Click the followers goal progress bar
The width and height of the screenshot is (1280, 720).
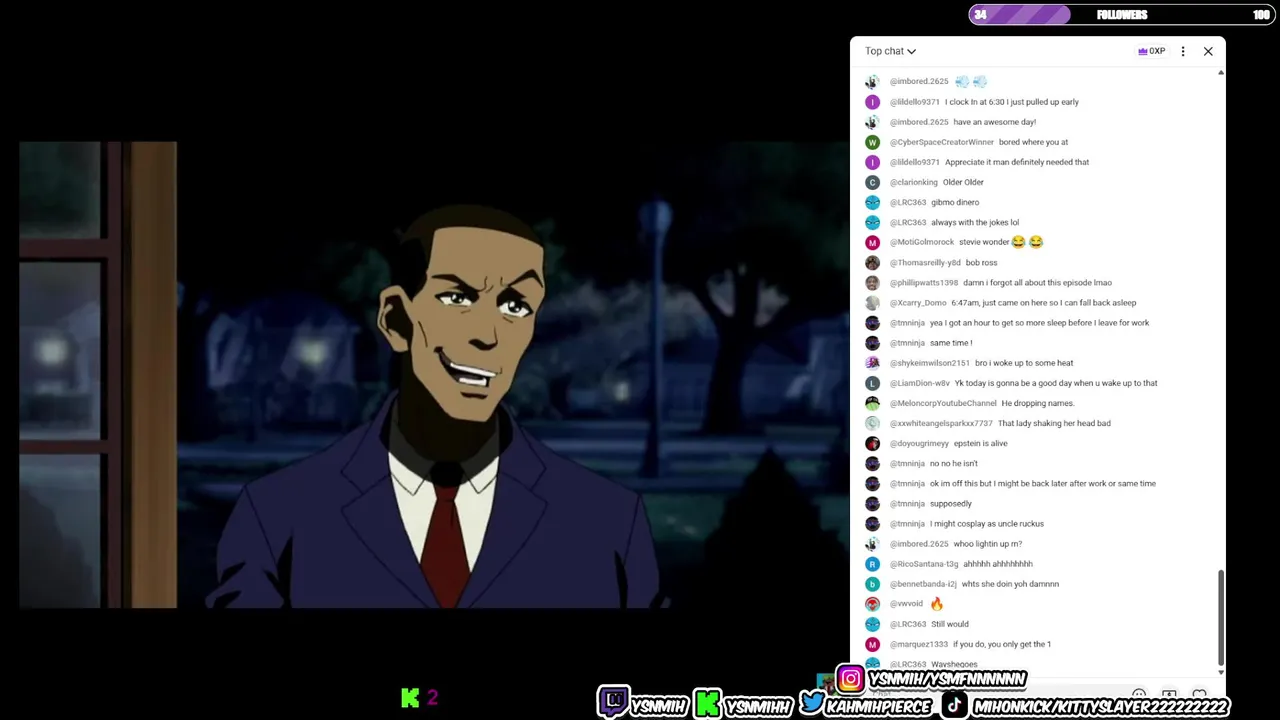point(1121,15)
